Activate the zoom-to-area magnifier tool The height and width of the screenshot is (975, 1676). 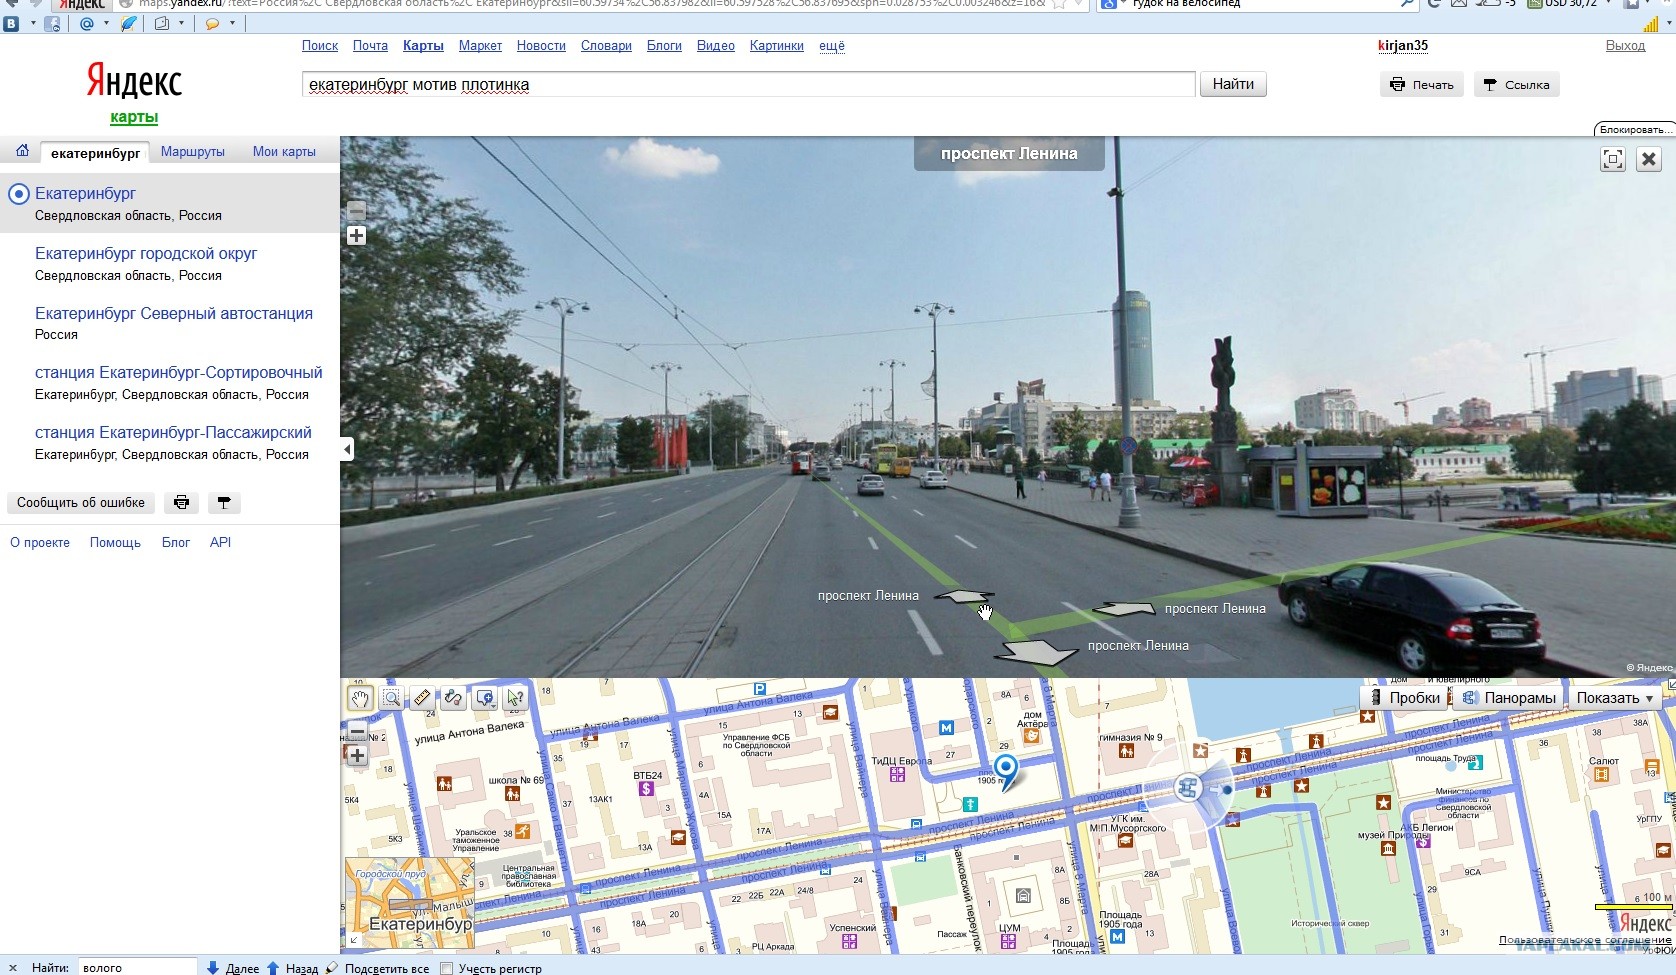391,698
